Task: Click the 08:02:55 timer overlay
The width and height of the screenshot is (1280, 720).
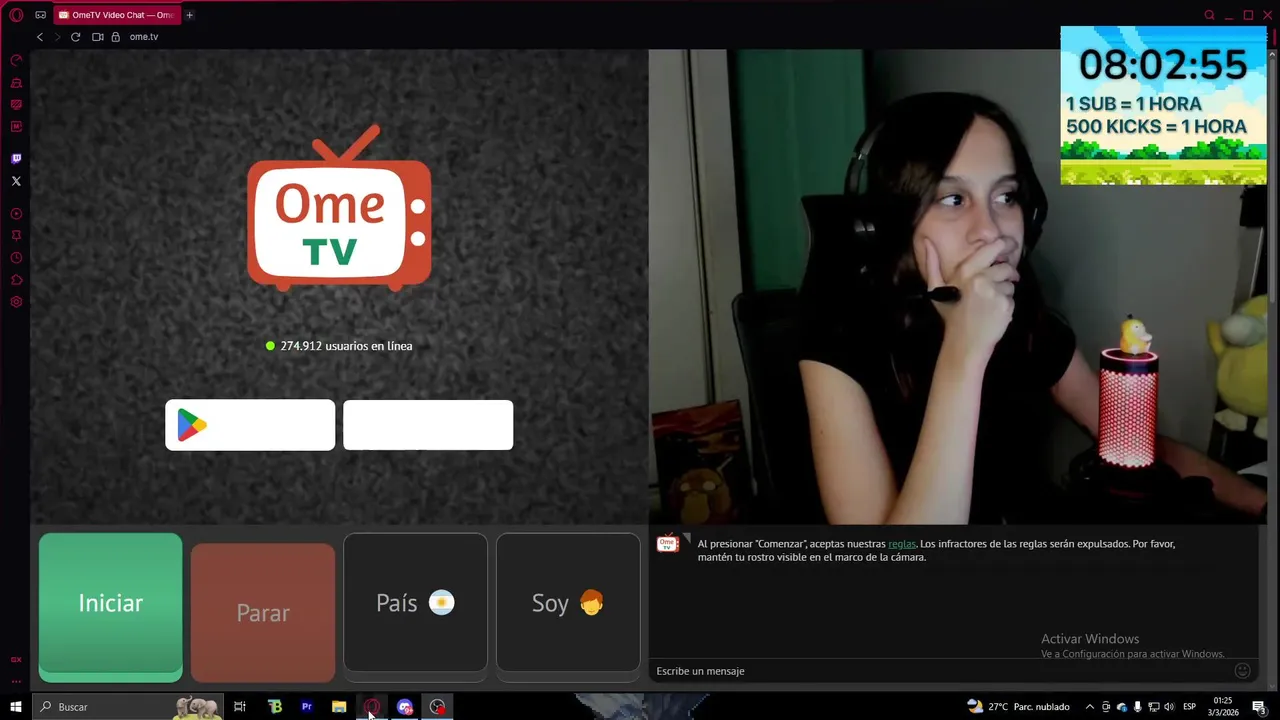Action: pos(1163,65)
